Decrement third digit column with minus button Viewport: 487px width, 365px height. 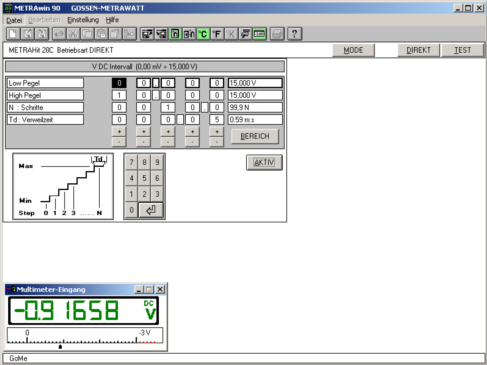168,142
